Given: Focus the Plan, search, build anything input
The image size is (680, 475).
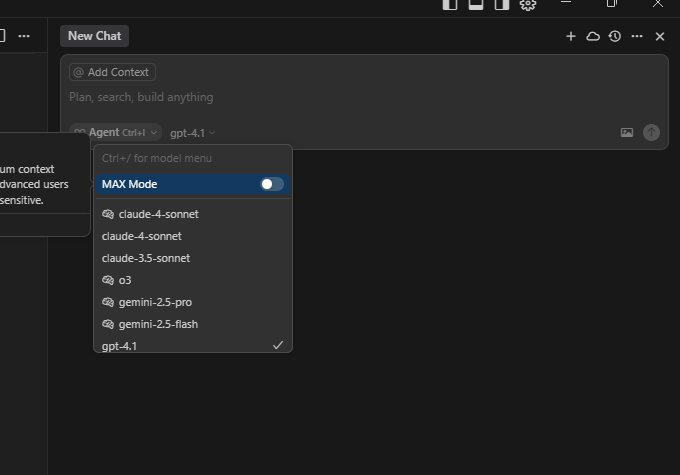Looking at the screenshot, I should click(364, 97).
